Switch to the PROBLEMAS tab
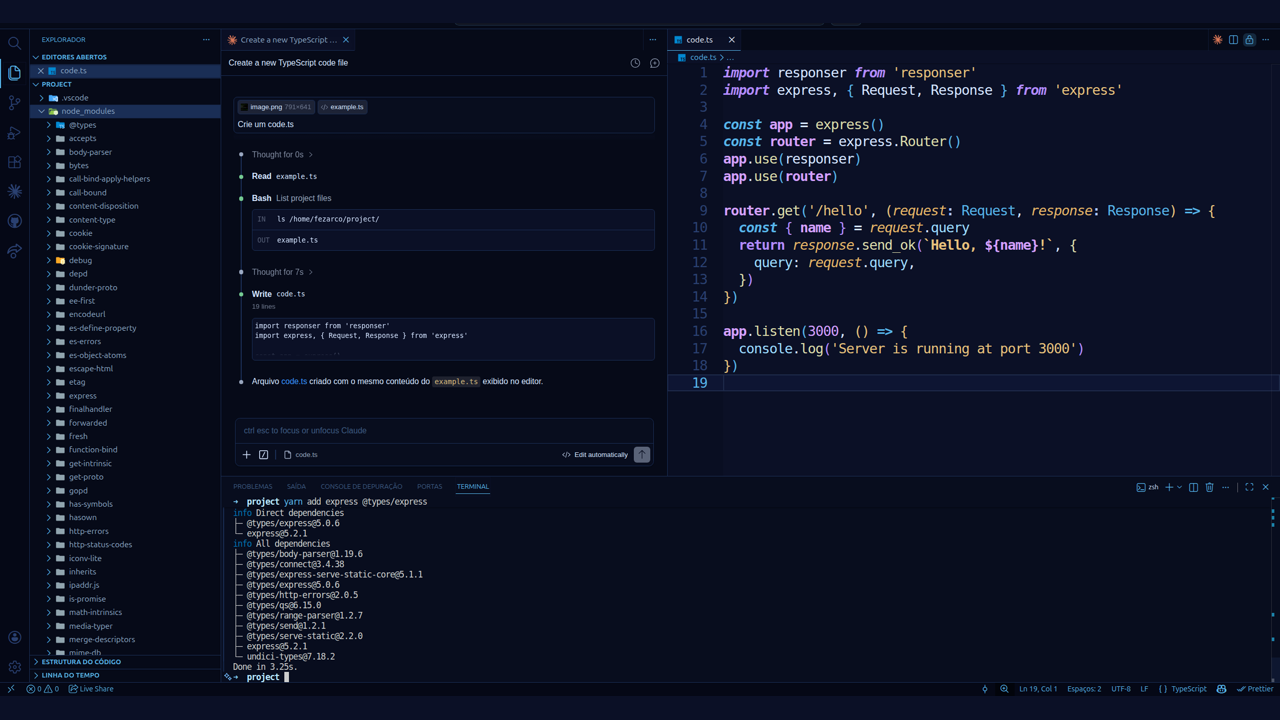The width and height of the screenshot is (1280, 720). (x=252, y=486)
